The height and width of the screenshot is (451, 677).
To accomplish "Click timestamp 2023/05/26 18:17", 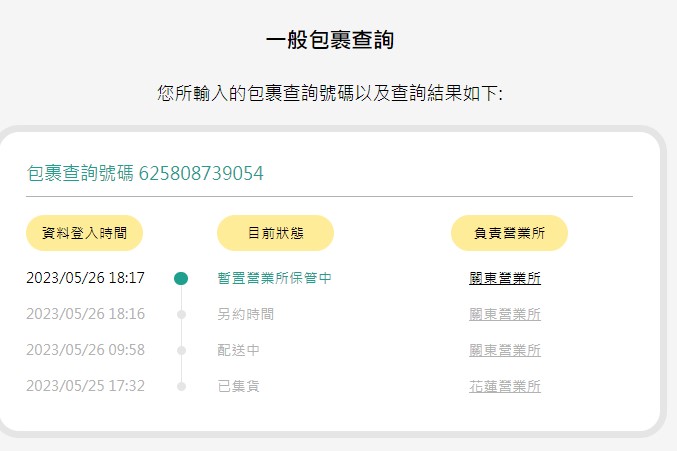I will [85, 278].
